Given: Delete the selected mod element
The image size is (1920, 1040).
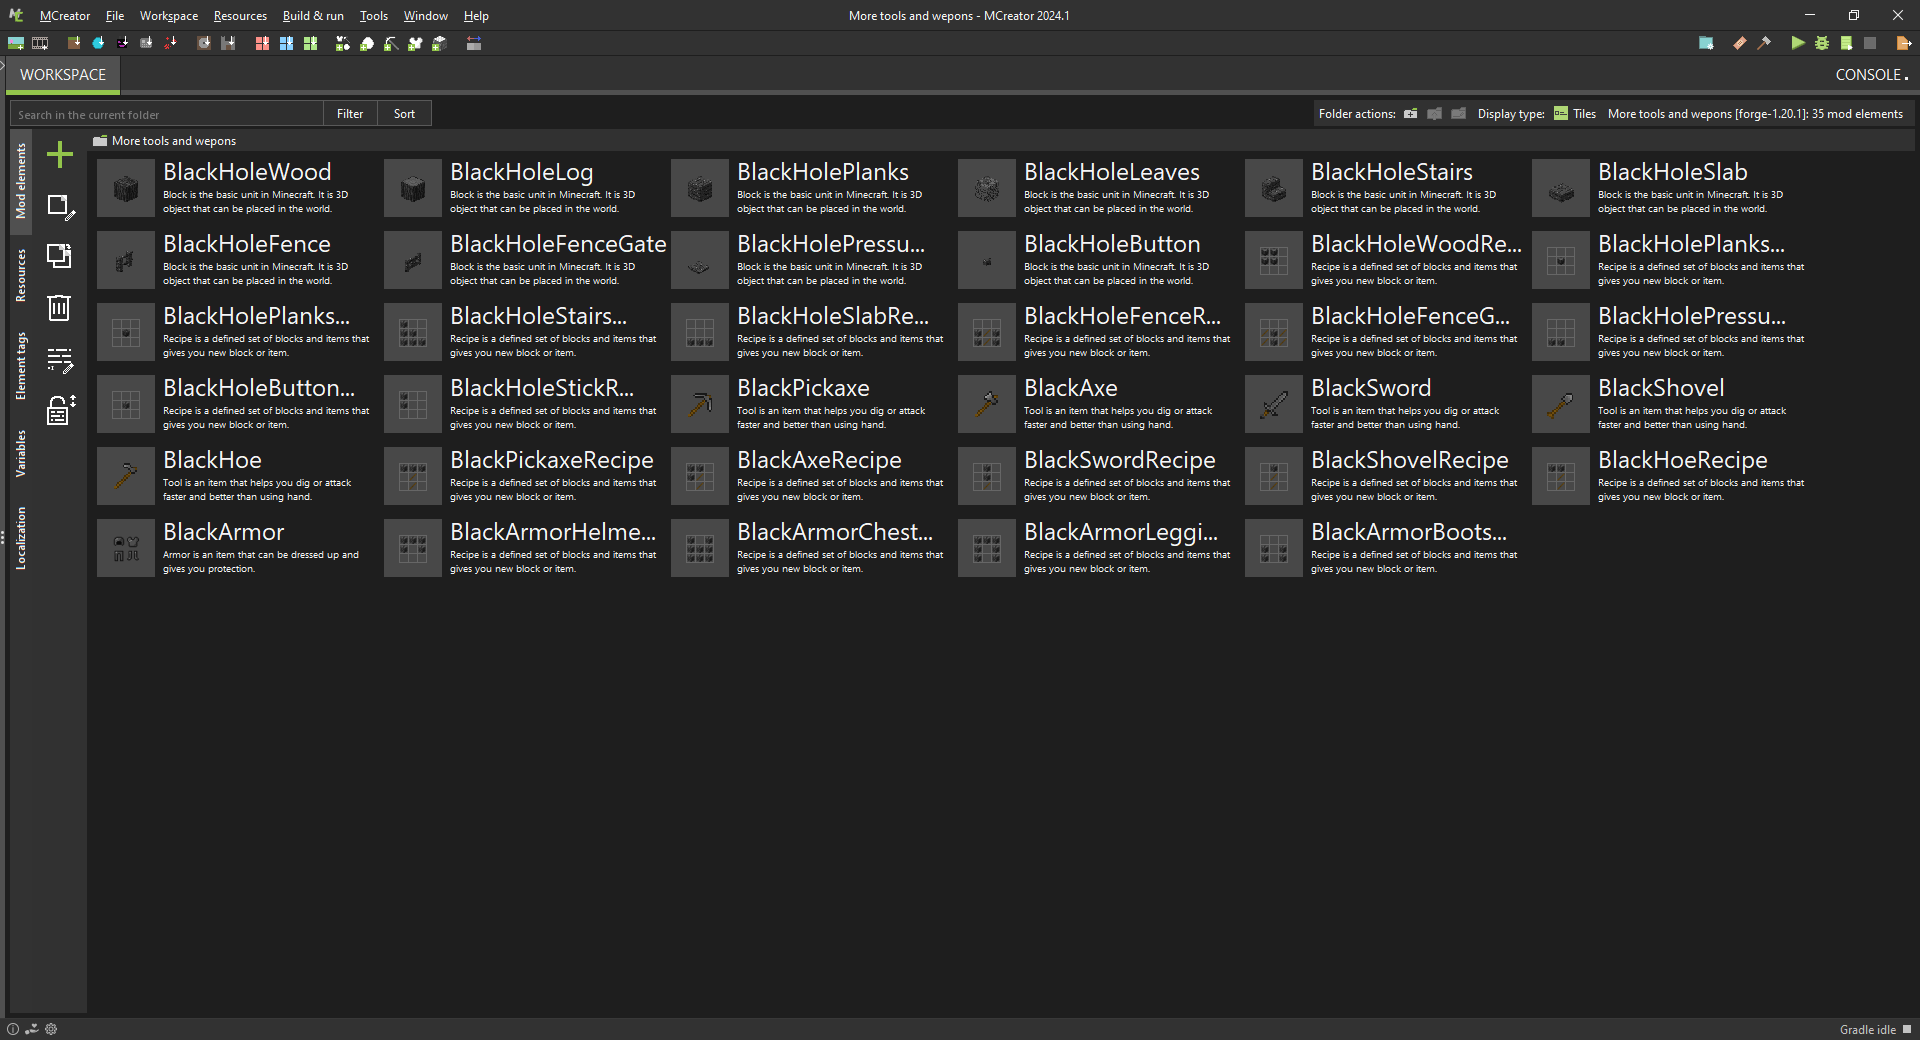Looking at the screenshot, I should pyautogui.click(x=60, y=308).
